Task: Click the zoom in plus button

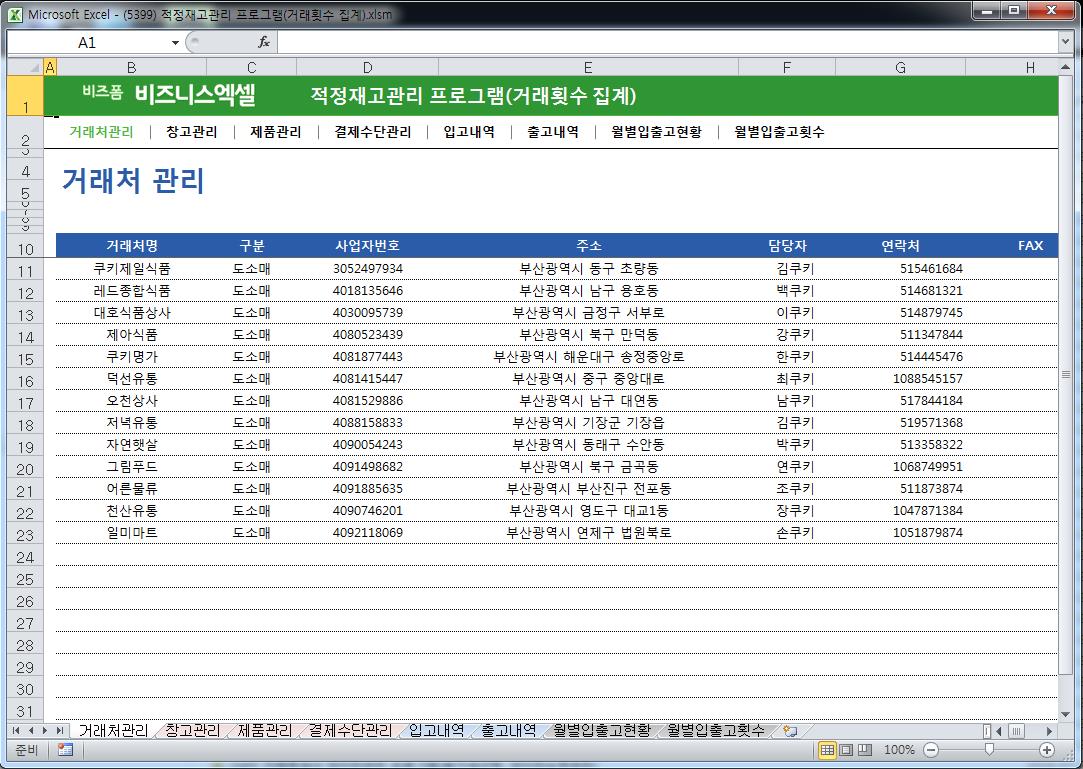Action: [1047, 750]
